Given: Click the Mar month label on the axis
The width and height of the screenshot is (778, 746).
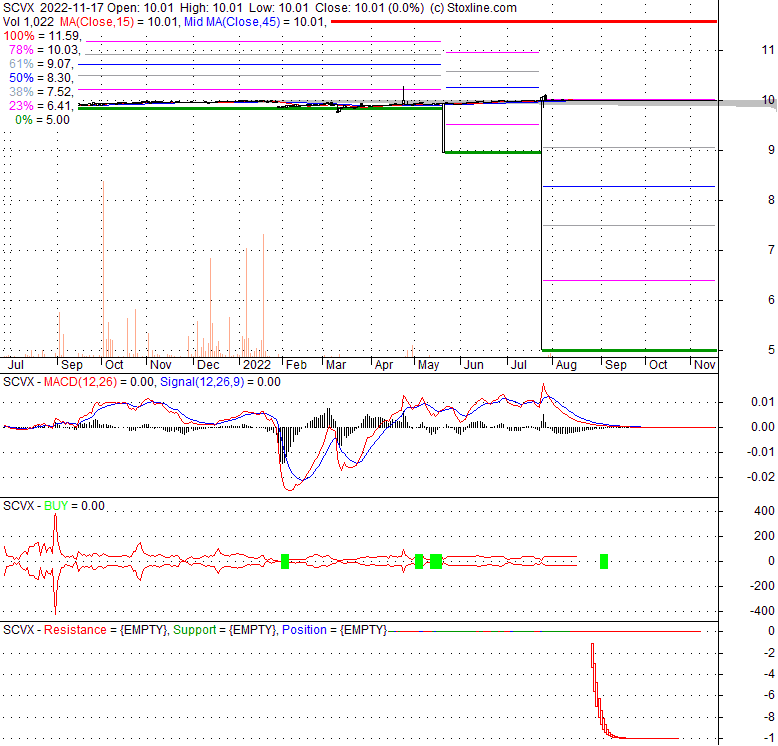Looking at the screenshot, I should pos(336,365).
